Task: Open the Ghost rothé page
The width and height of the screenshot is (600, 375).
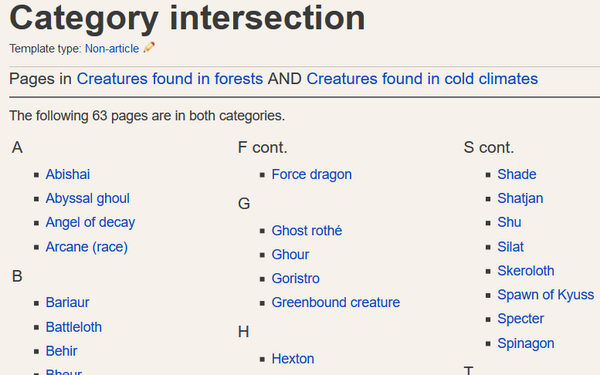Action: [x=307, y=231]
